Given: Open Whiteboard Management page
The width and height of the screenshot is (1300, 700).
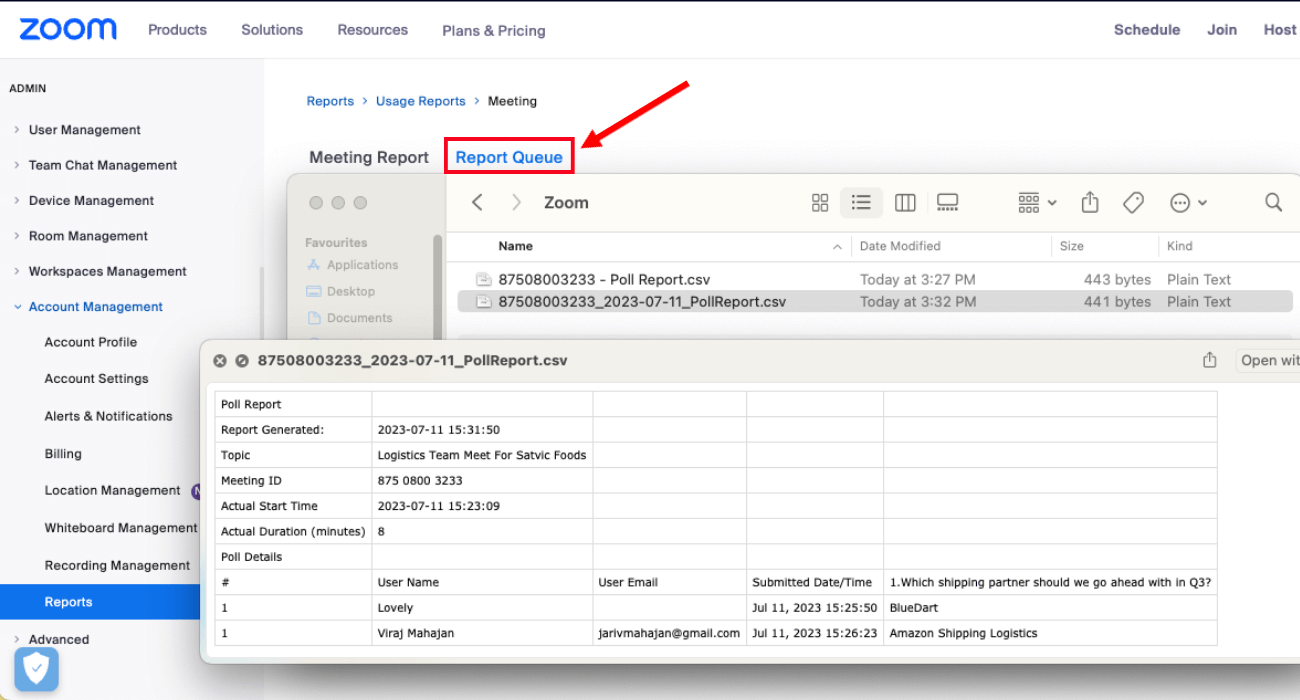Looking at the screenshot, I should [x=121, y=528].
